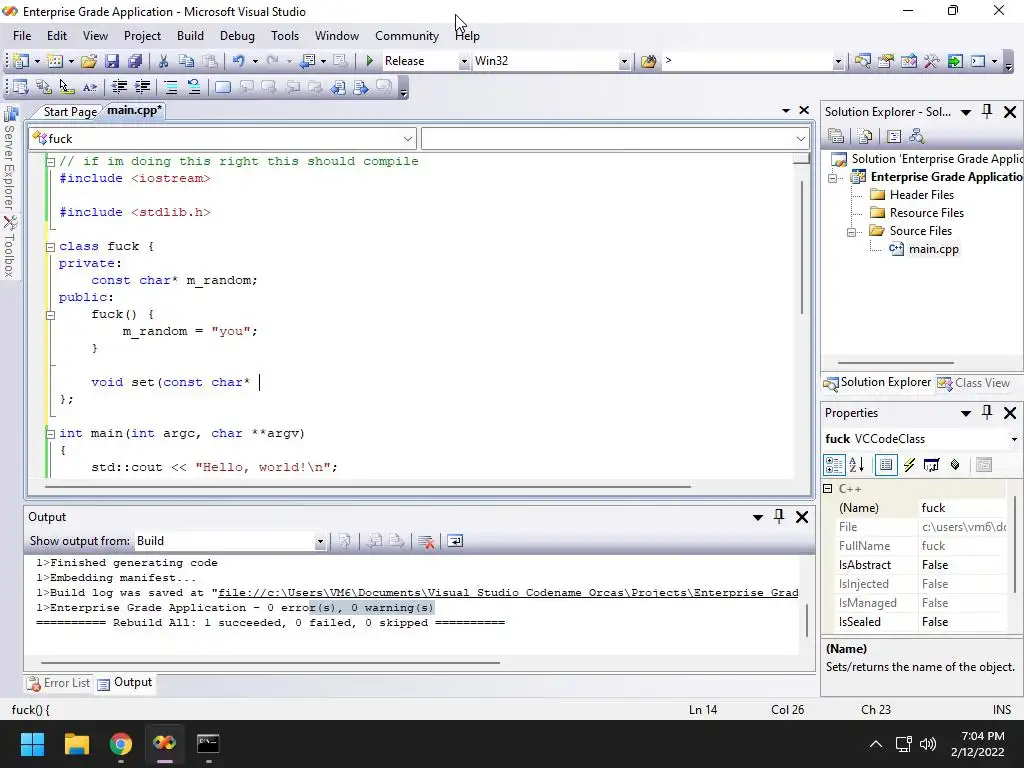Click the Copy toolbar icon
This screenshot has width=1024, height=768.
click(x=186, y=61)
